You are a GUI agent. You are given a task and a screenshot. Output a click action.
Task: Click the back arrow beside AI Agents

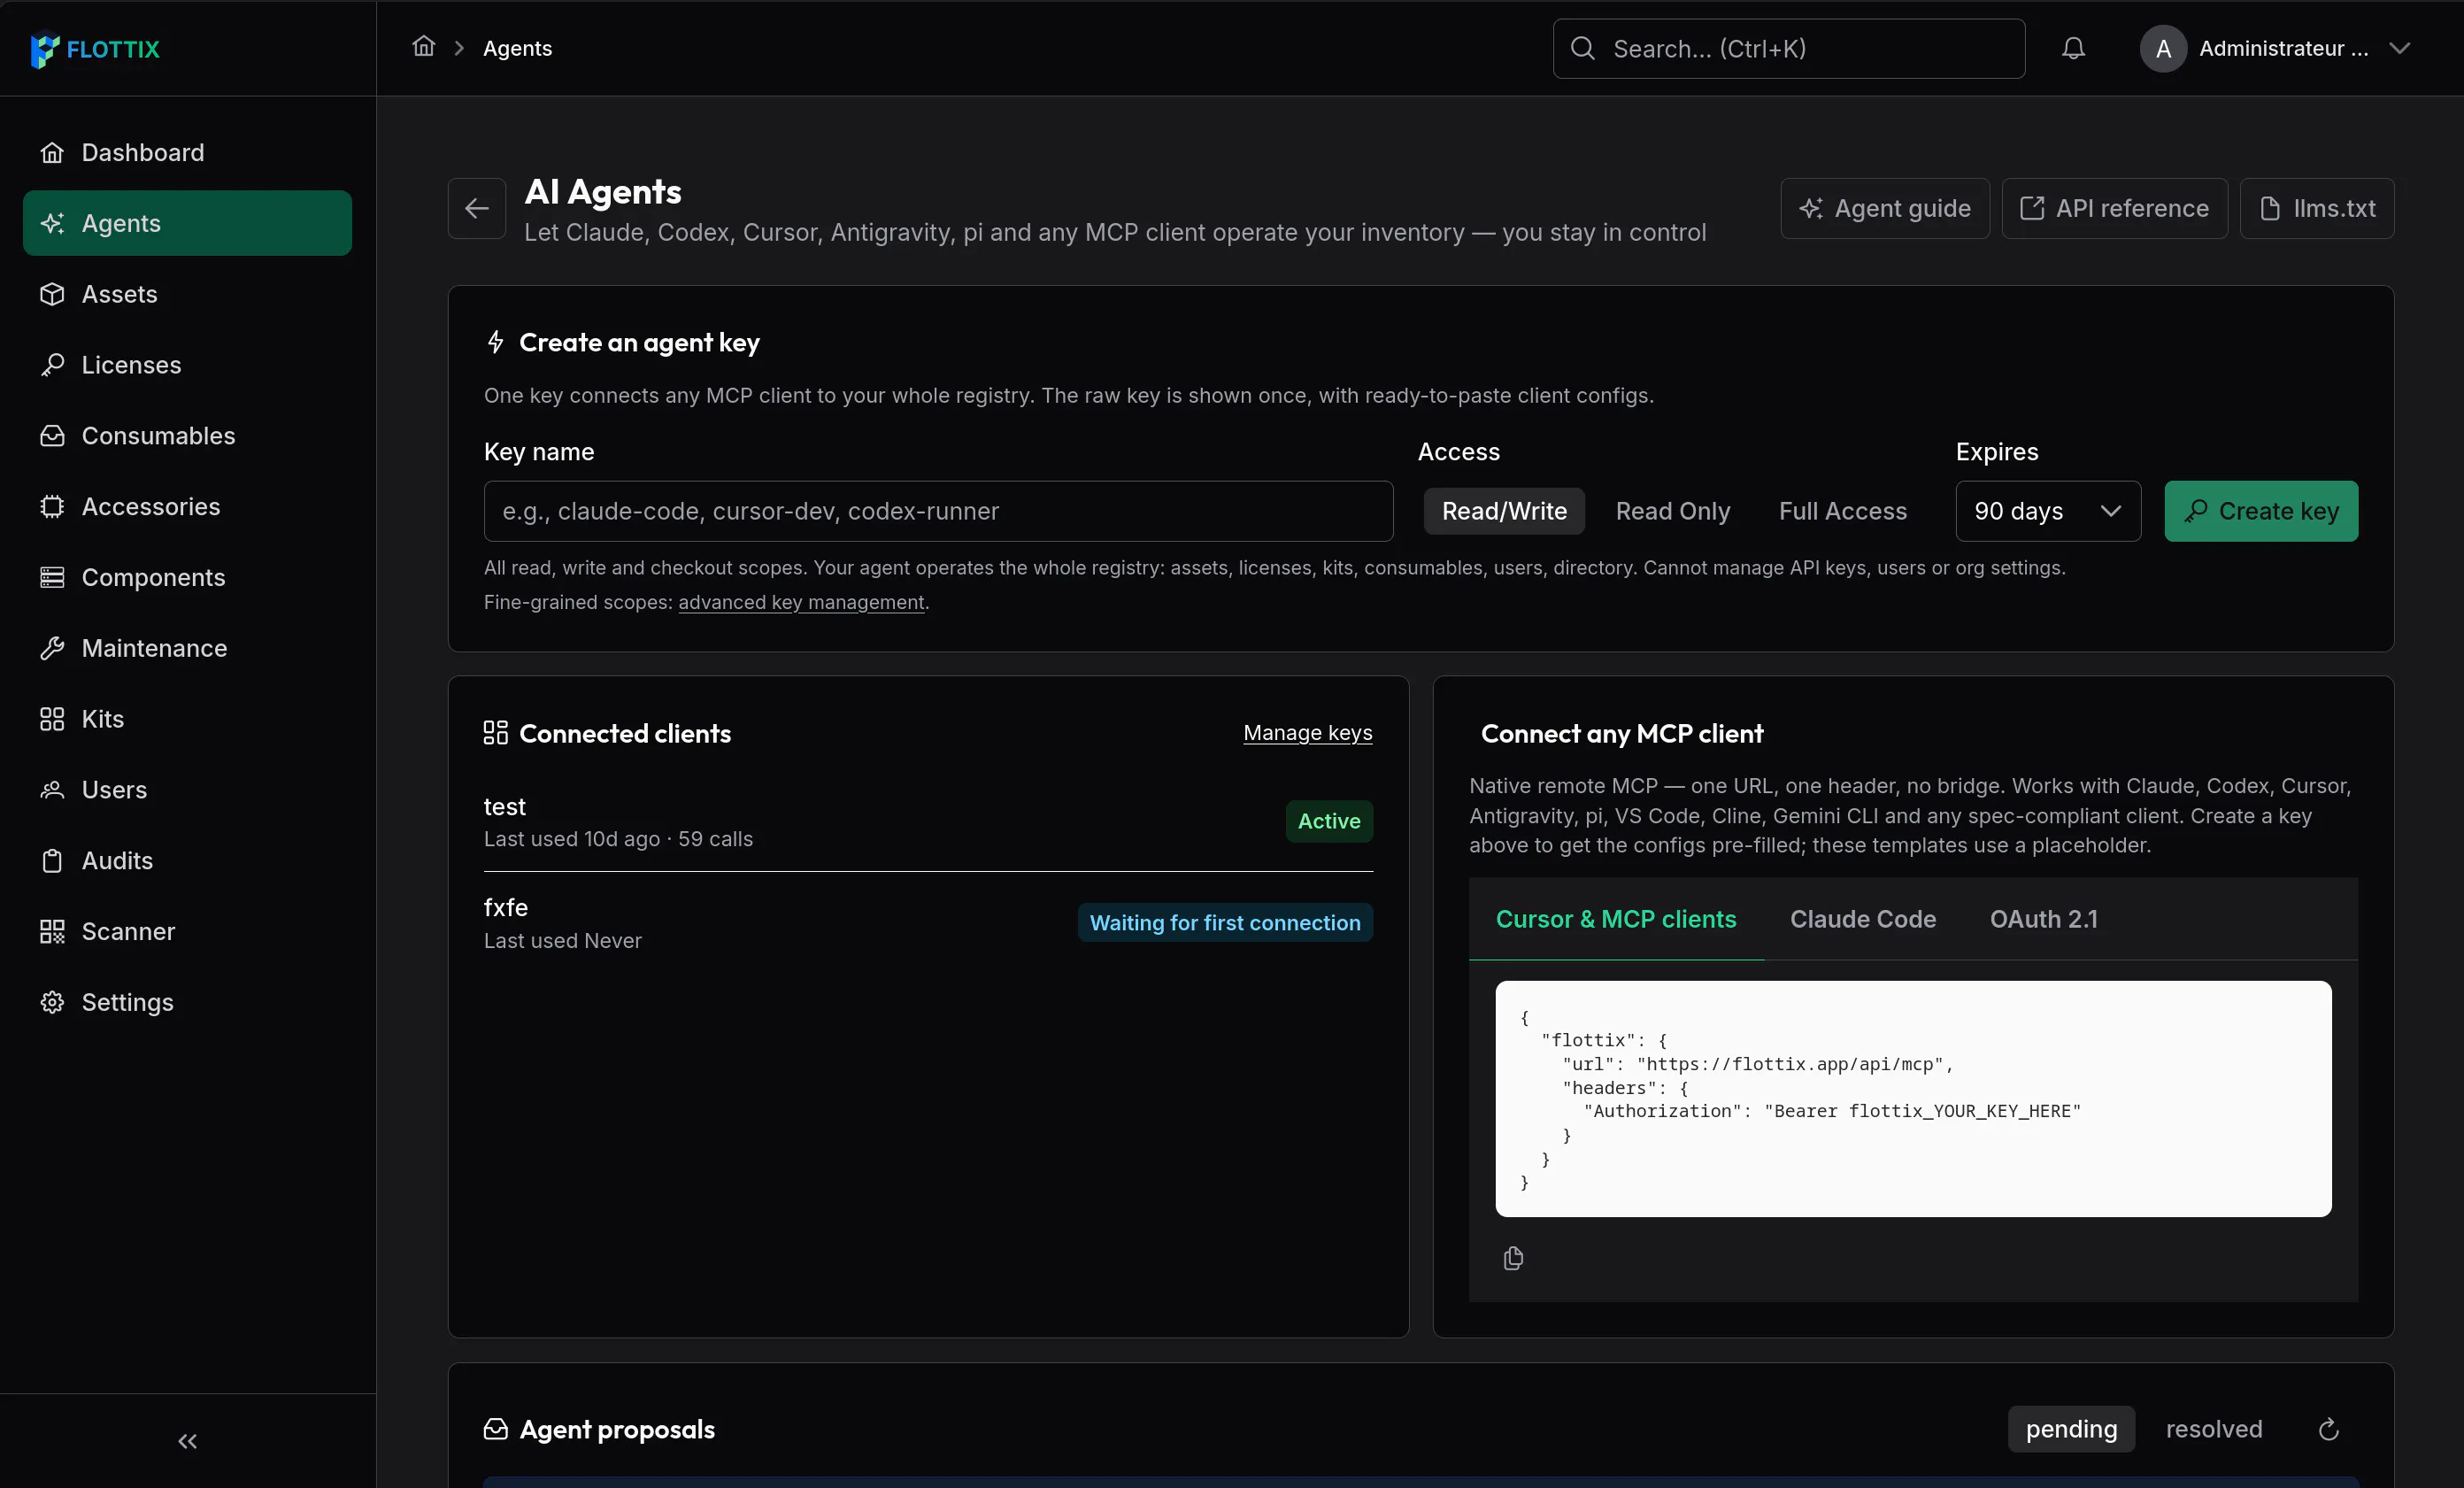point(477,208)
